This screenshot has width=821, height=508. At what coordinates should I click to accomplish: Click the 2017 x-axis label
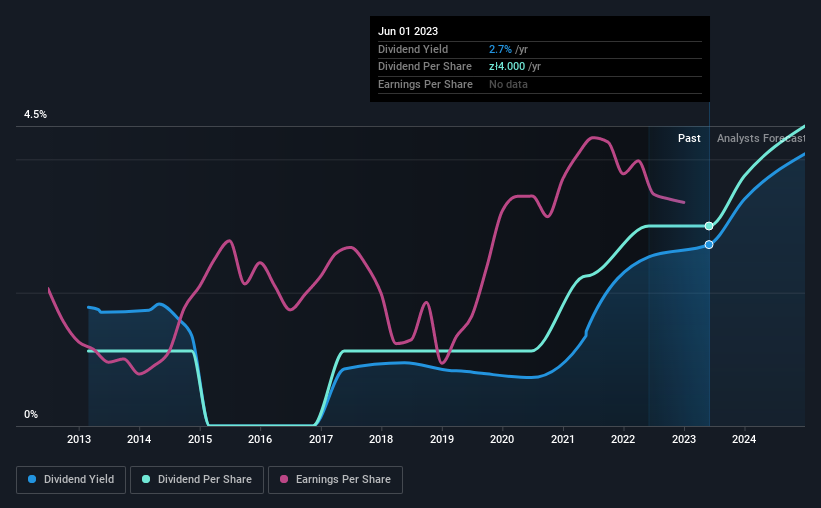click(321, 439)
